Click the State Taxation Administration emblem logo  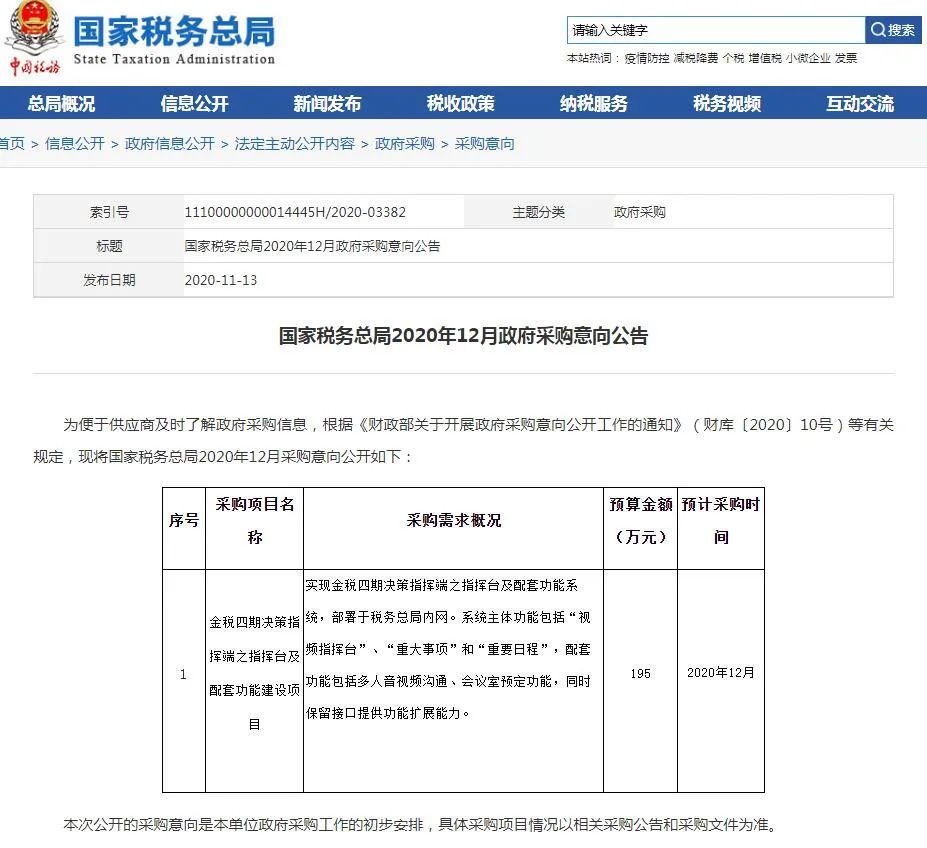(34, 37)
